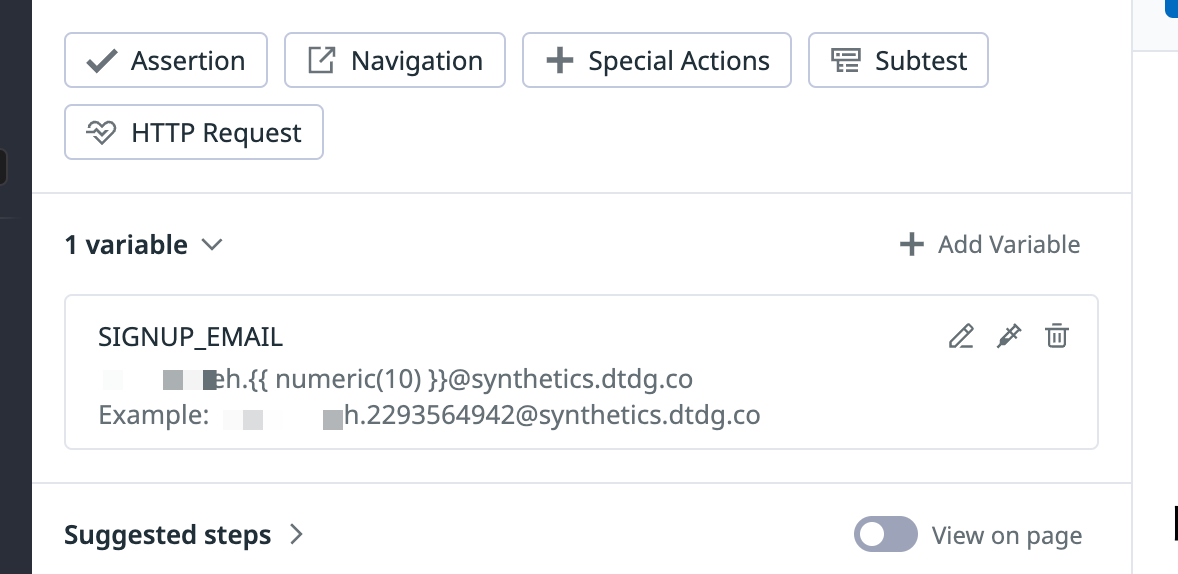Click the plus icon in Special Actions
The width and height of the screenshot is (1178, 574).
point(559,60)
